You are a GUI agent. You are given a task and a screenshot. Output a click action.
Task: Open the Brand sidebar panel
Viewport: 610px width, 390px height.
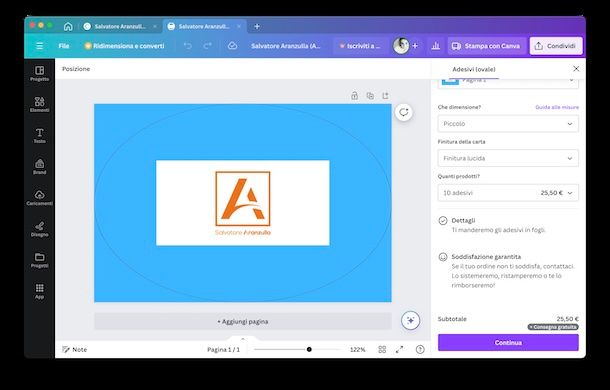pos(39,167)
